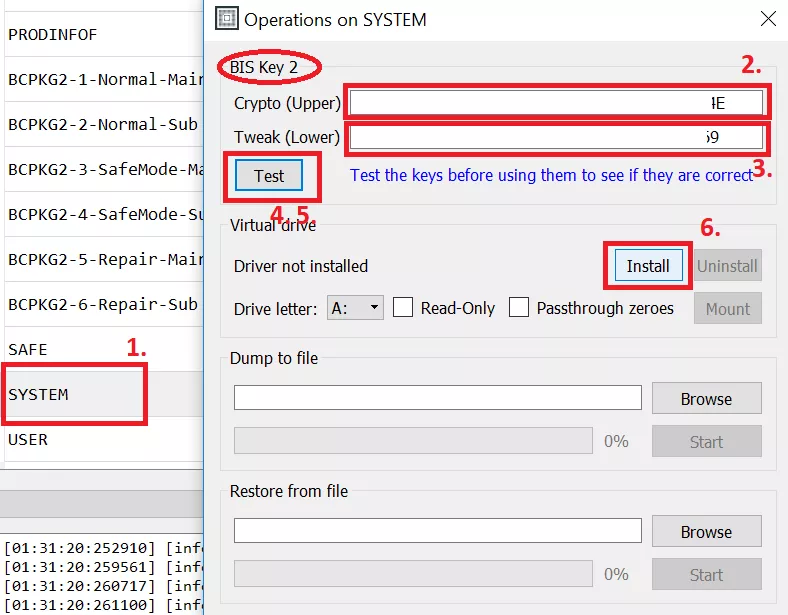Browse for a restore source file
This screenshot has width=788, height=615.
pos(706,532)
